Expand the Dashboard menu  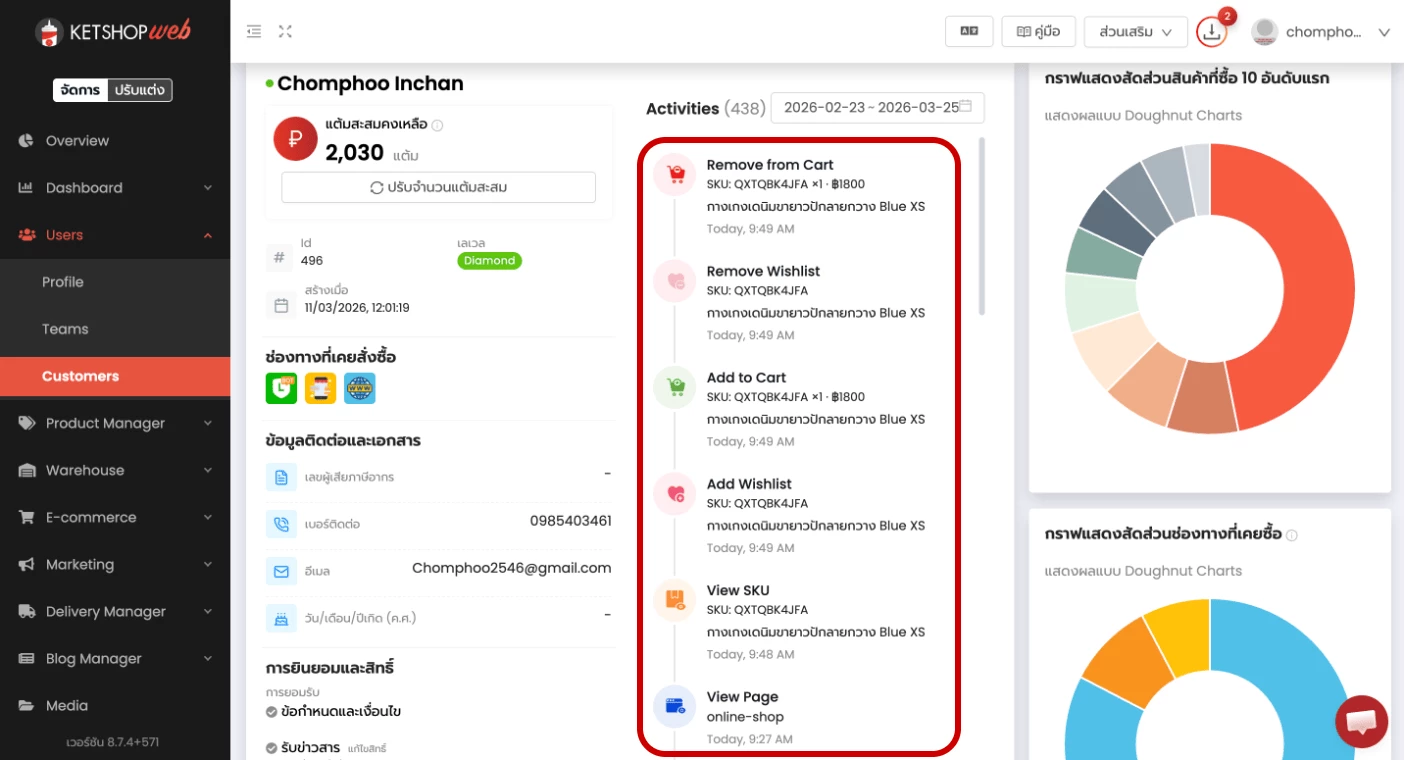[115, 188]
